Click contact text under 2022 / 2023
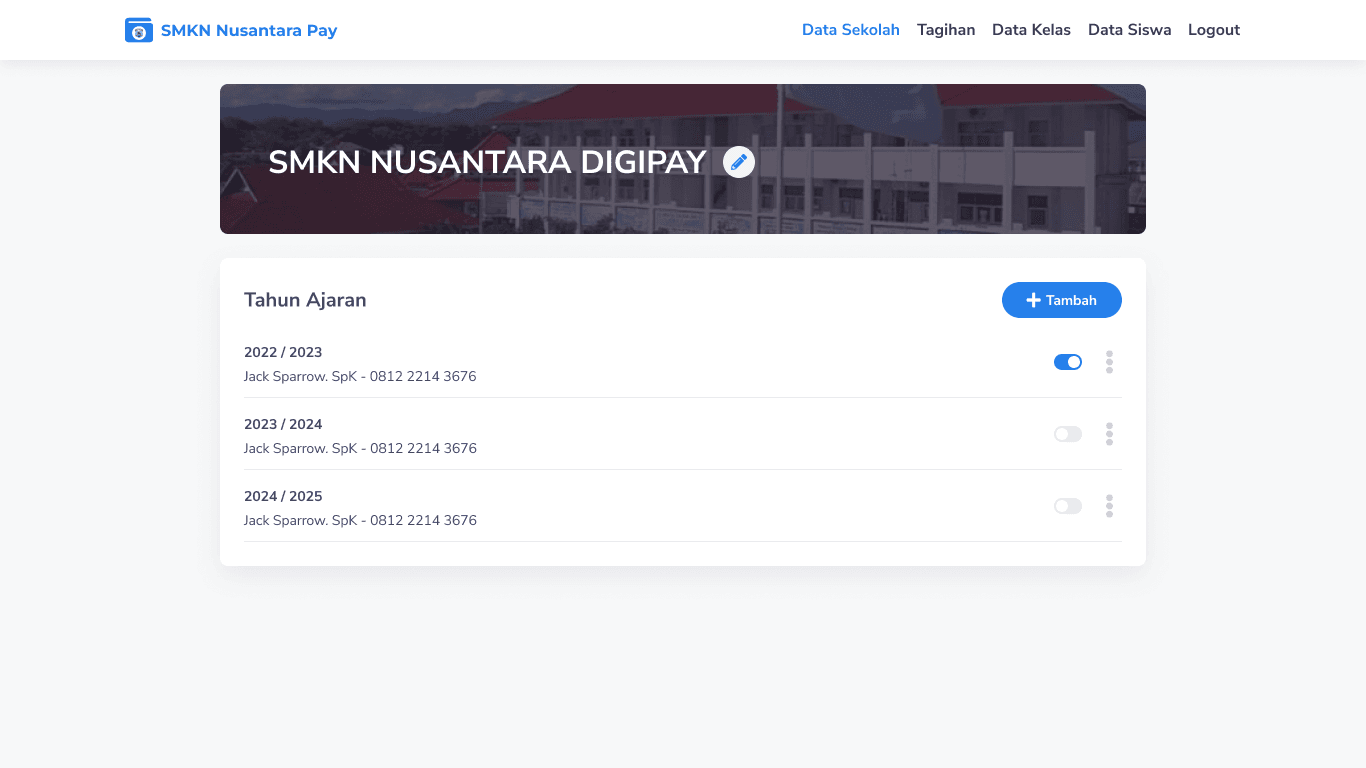Image resolution: width=1366 pixels, height=768 pixels. tap(360, 377)
